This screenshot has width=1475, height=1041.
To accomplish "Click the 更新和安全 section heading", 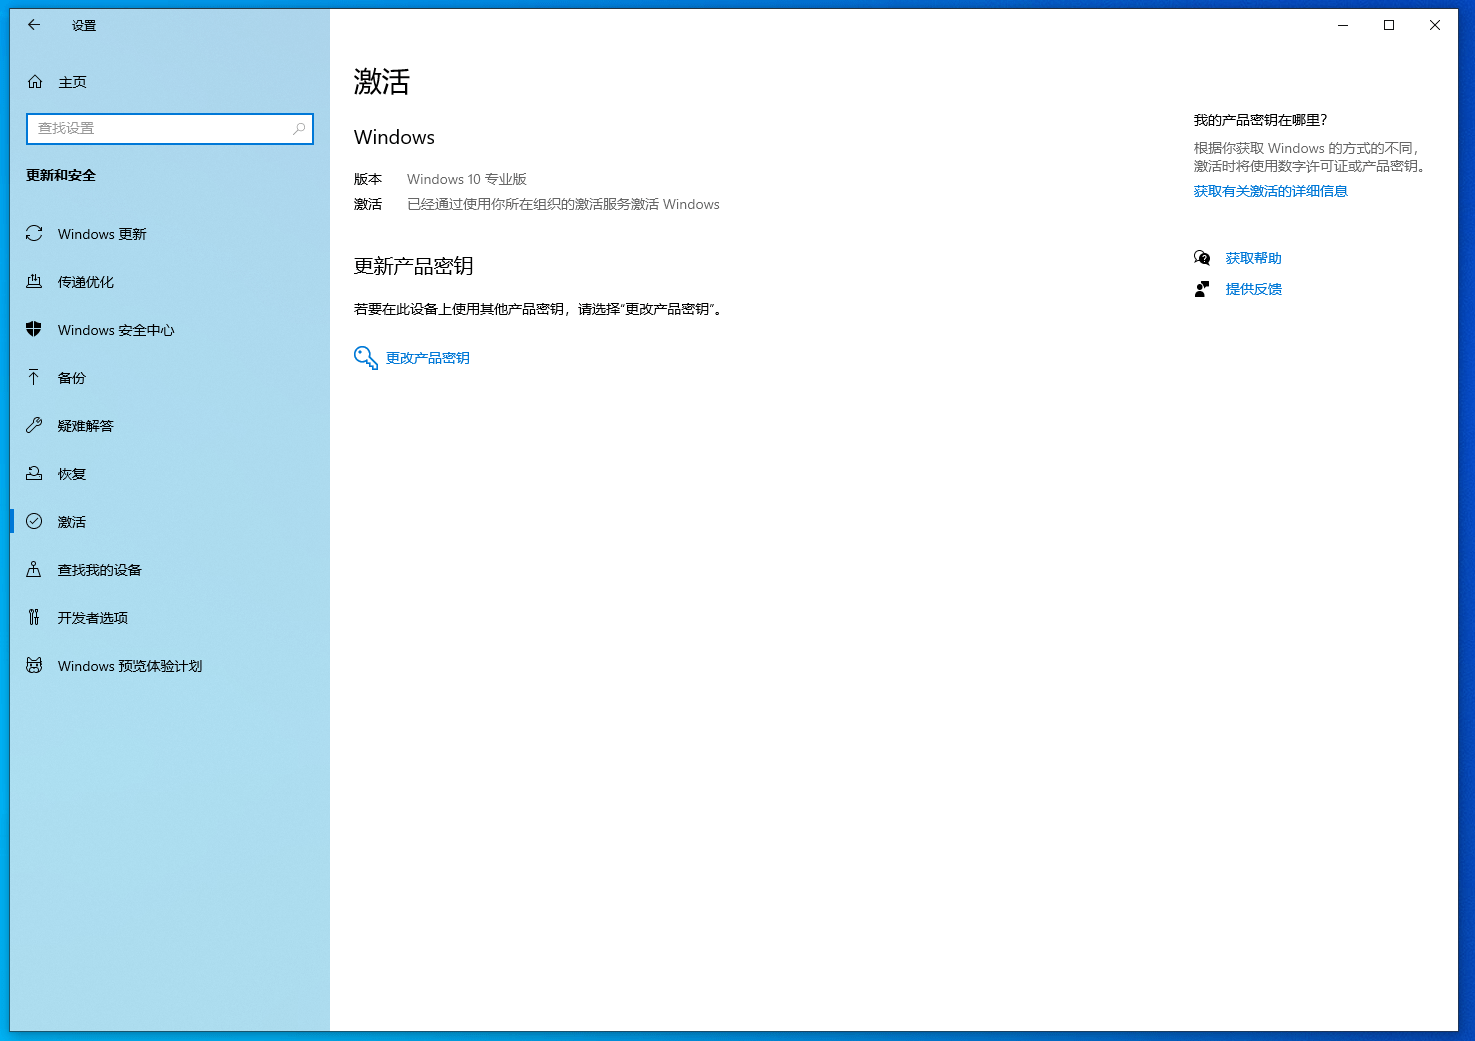I will 61,175.
